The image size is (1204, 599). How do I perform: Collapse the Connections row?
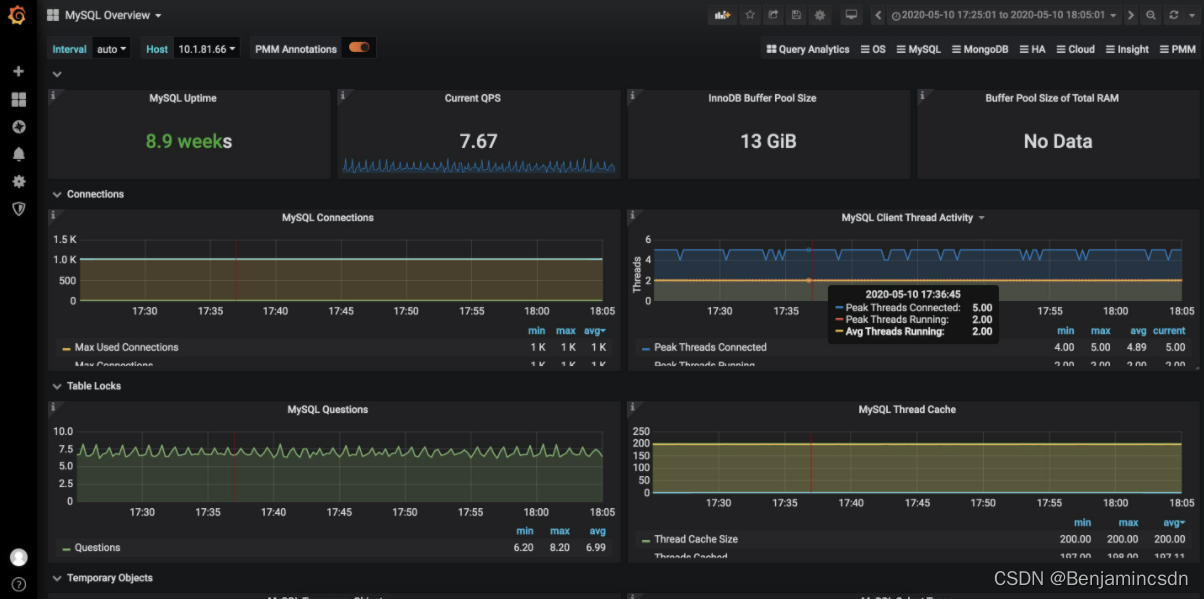click(88, 194)
